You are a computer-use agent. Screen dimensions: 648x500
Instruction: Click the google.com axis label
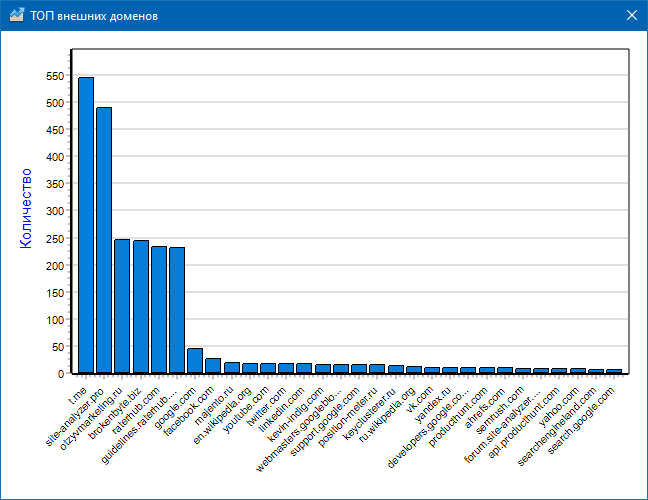click(174, 407)
